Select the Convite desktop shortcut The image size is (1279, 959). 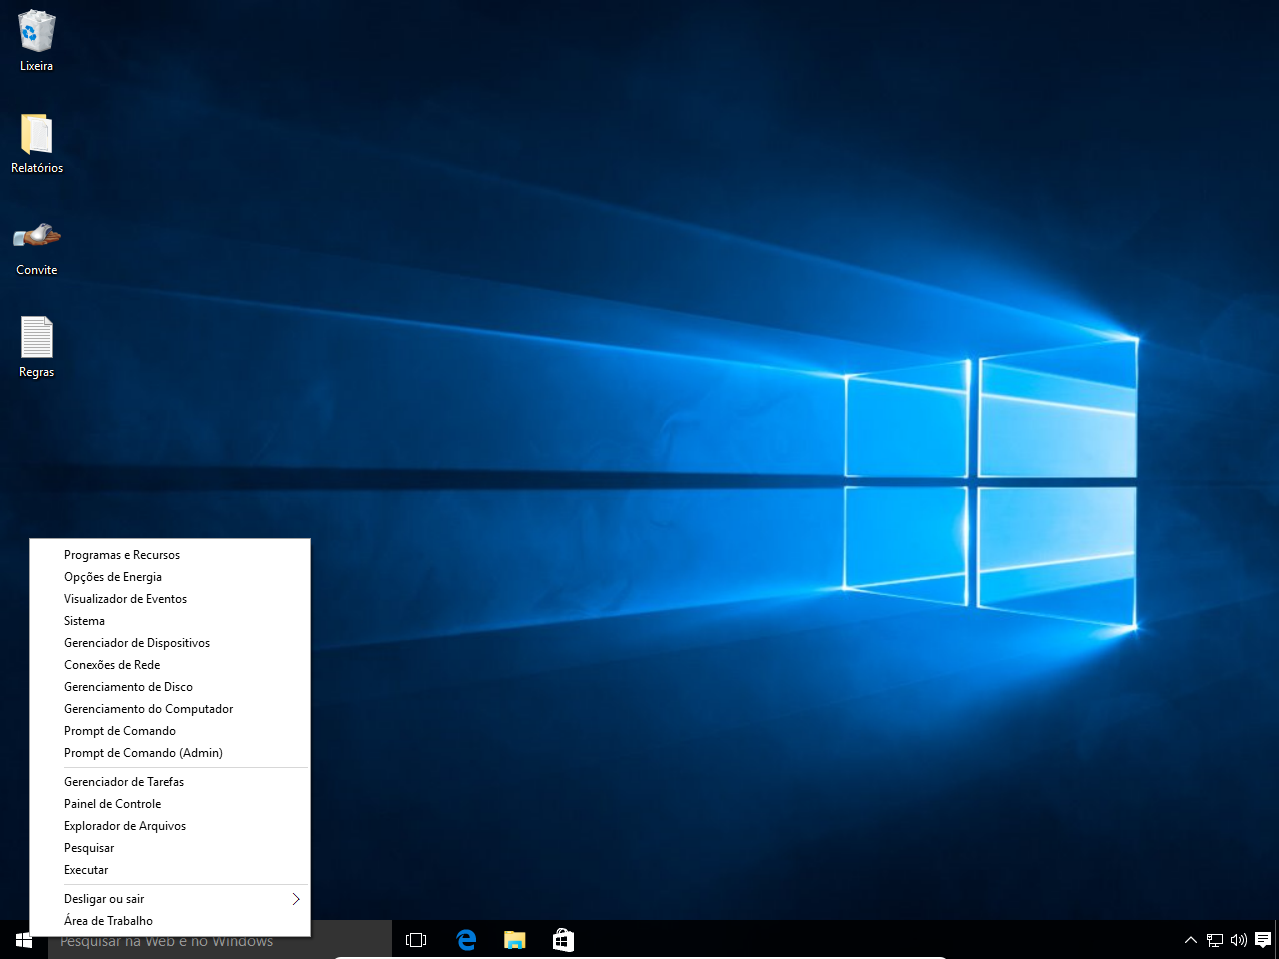pyautogui.click(x=36, y=247)
